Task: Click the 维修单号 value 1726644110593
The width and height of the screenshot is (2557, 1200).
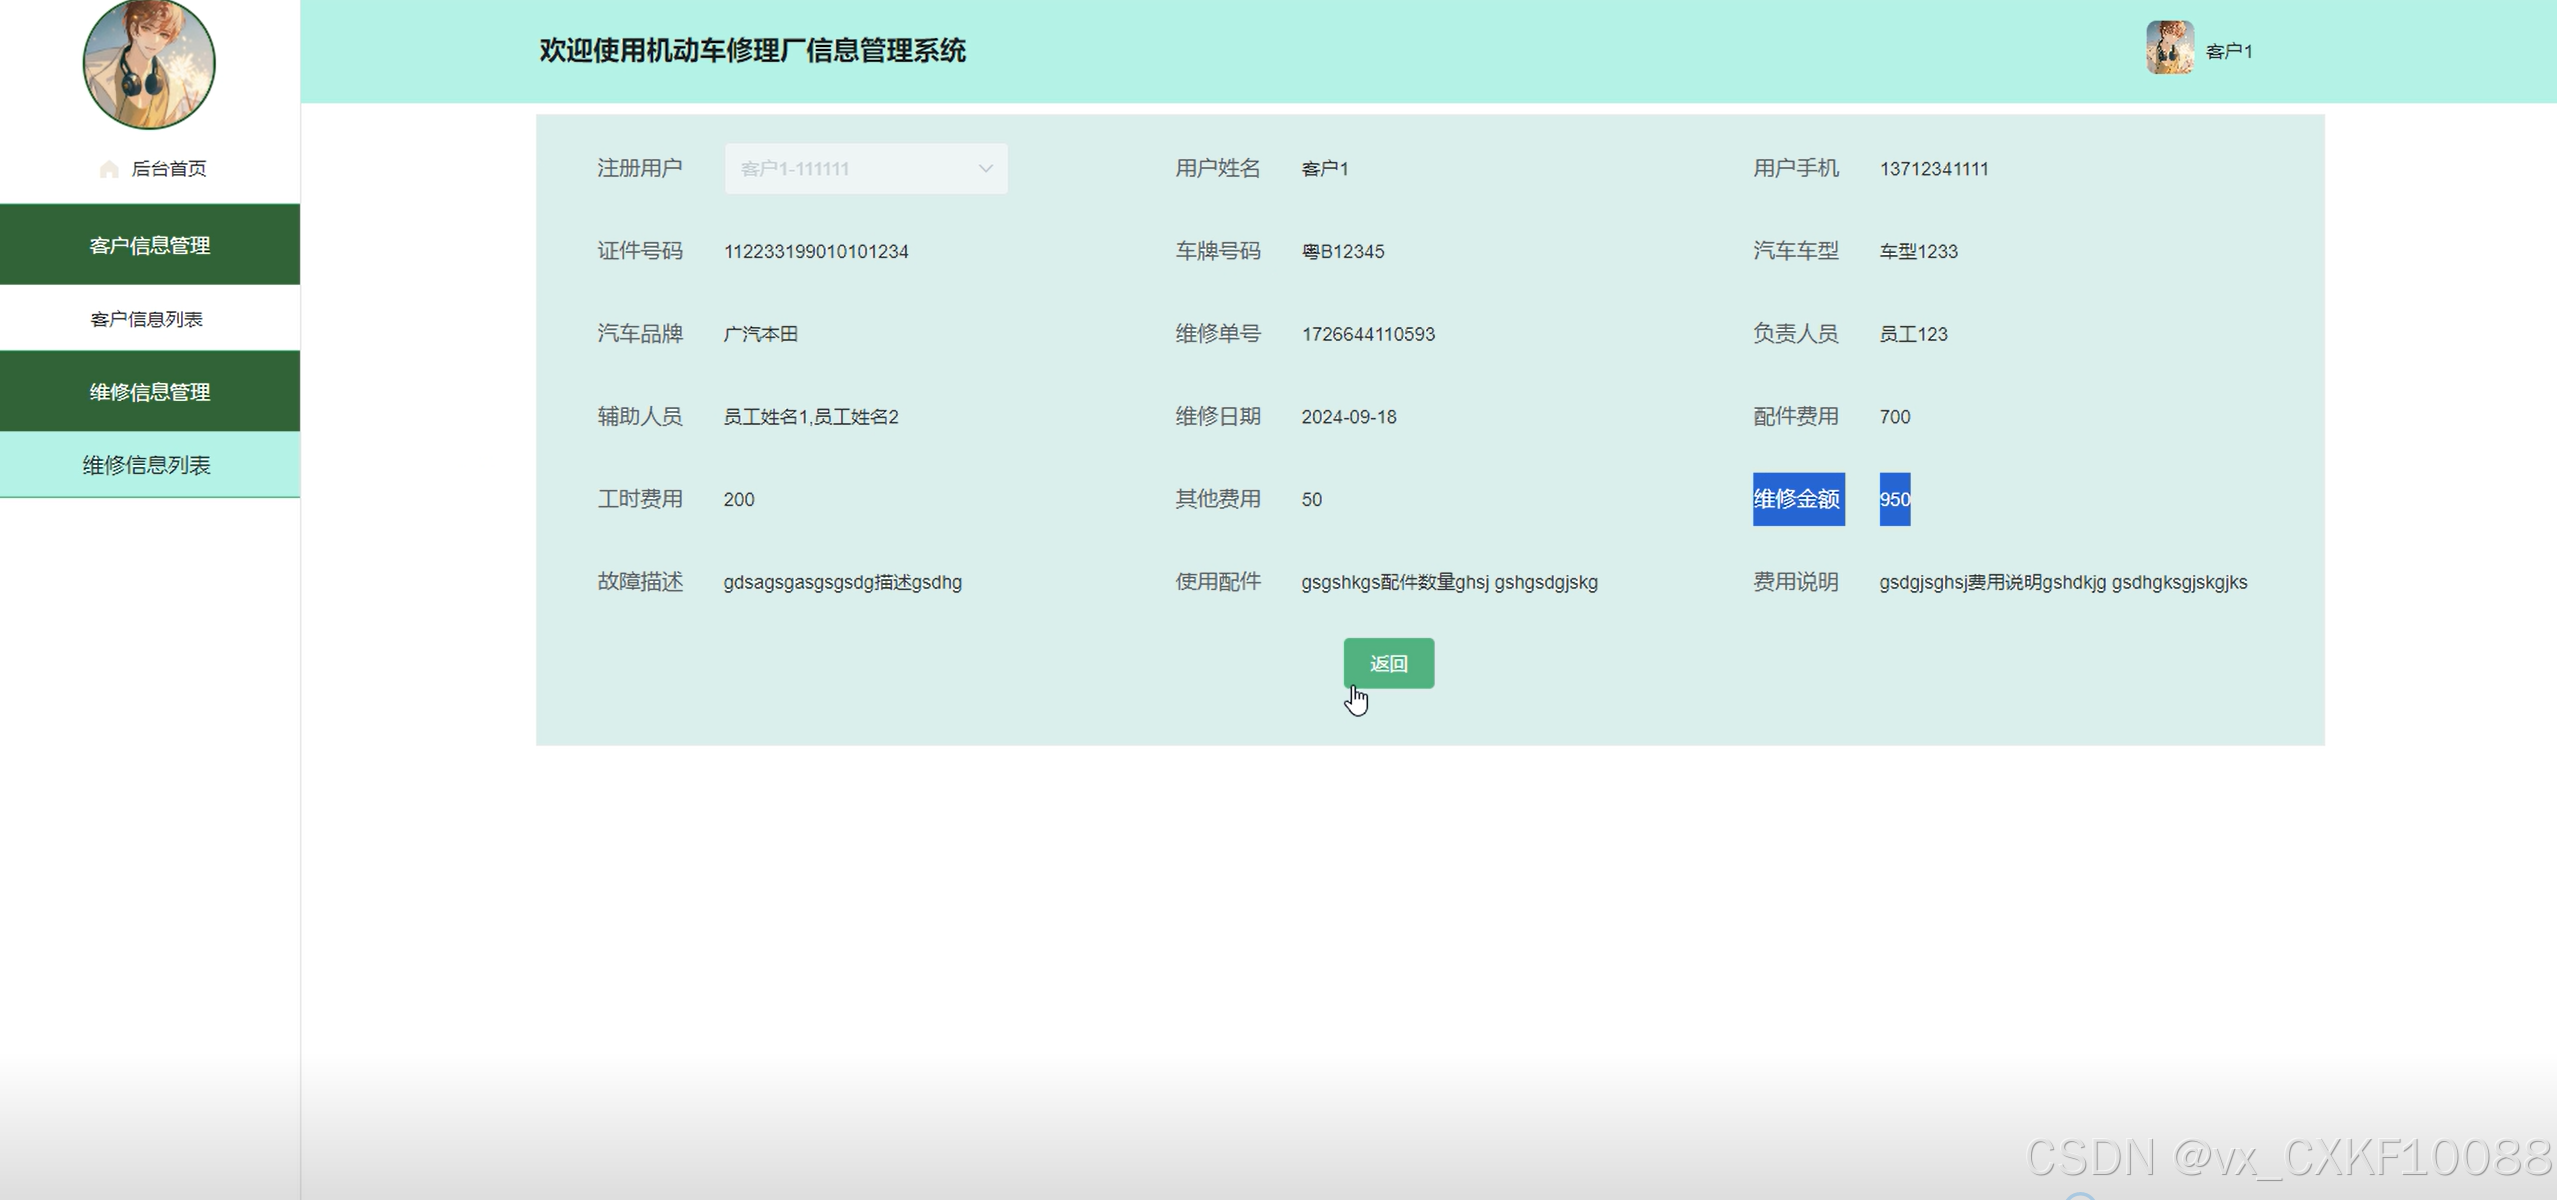Action: pos(1367,334)
